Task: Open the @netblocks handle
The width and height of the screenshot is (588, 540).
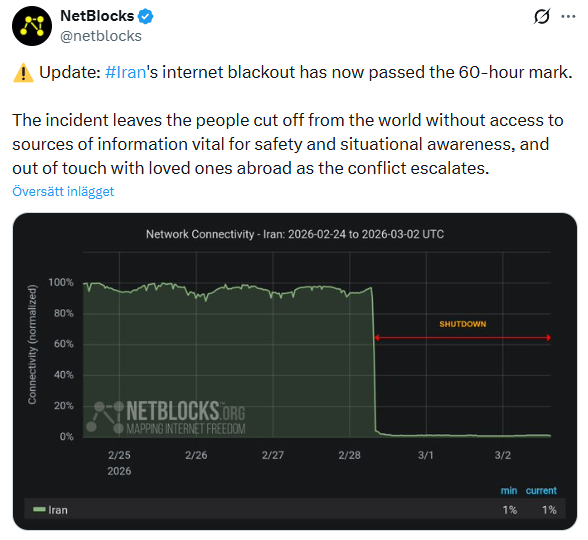Action: pyautogui.click(x=101, y=36)
